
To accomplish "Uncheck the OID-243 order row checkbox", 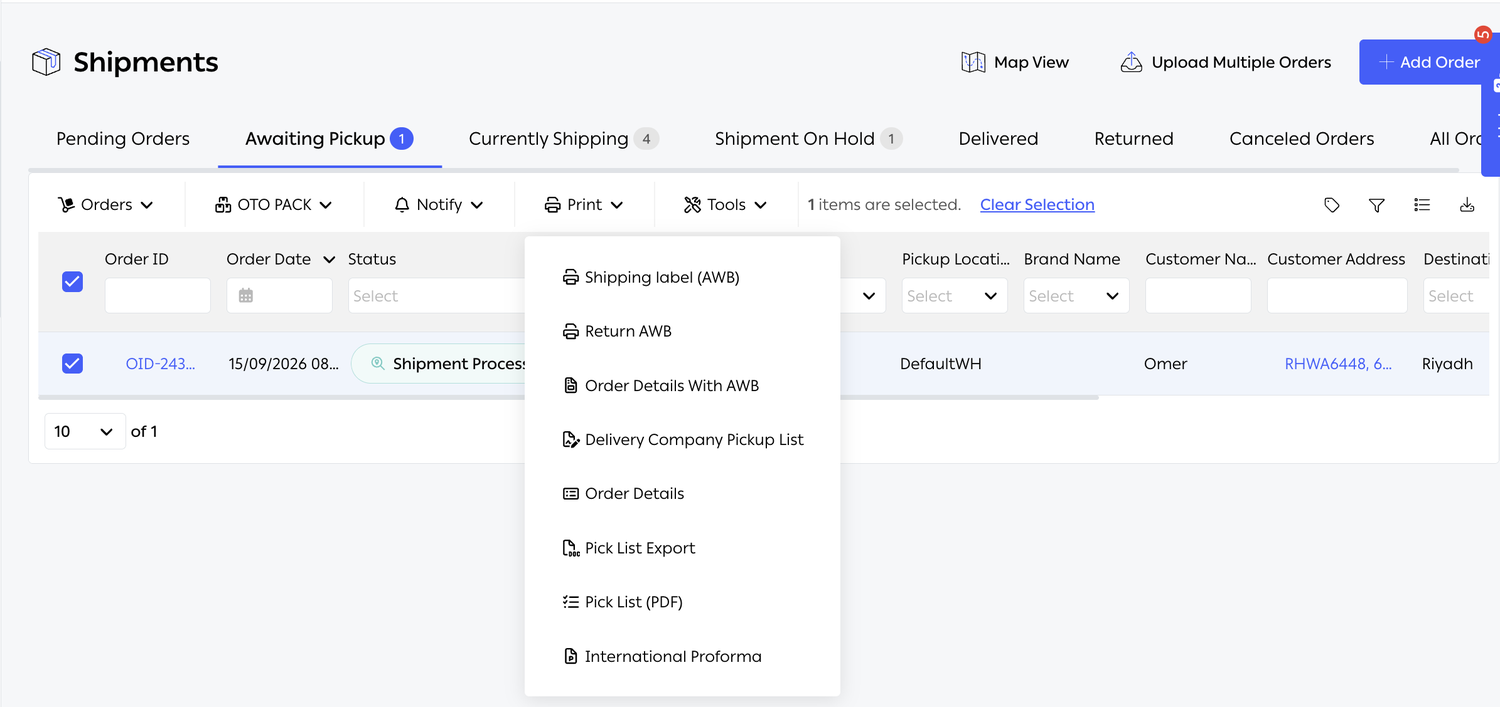I will click(72, 364).
